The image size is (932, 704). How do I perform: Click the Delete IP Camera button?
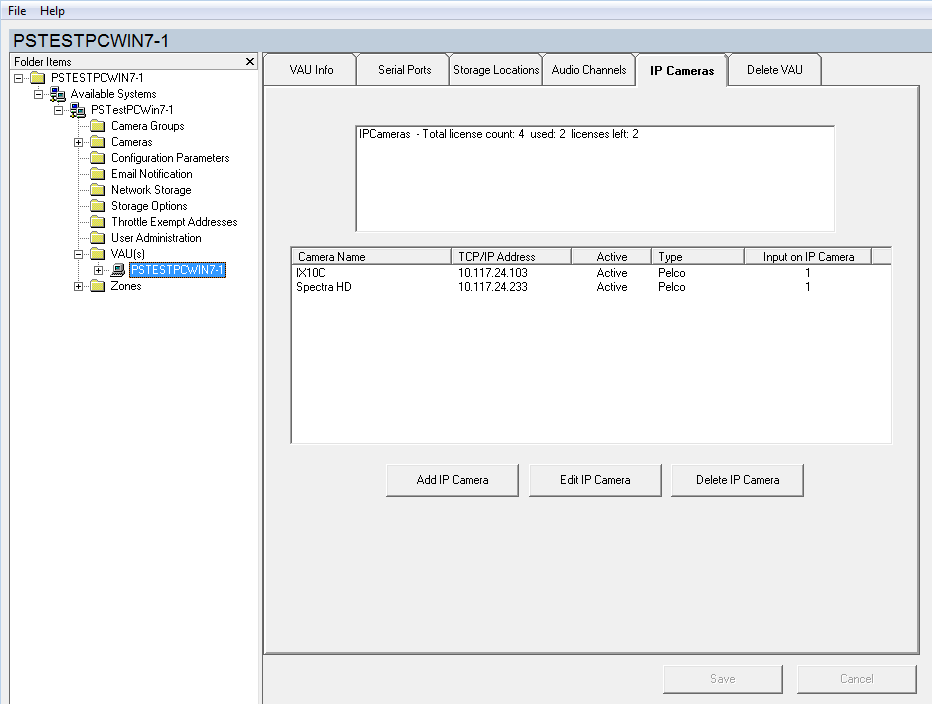point(737,480)
